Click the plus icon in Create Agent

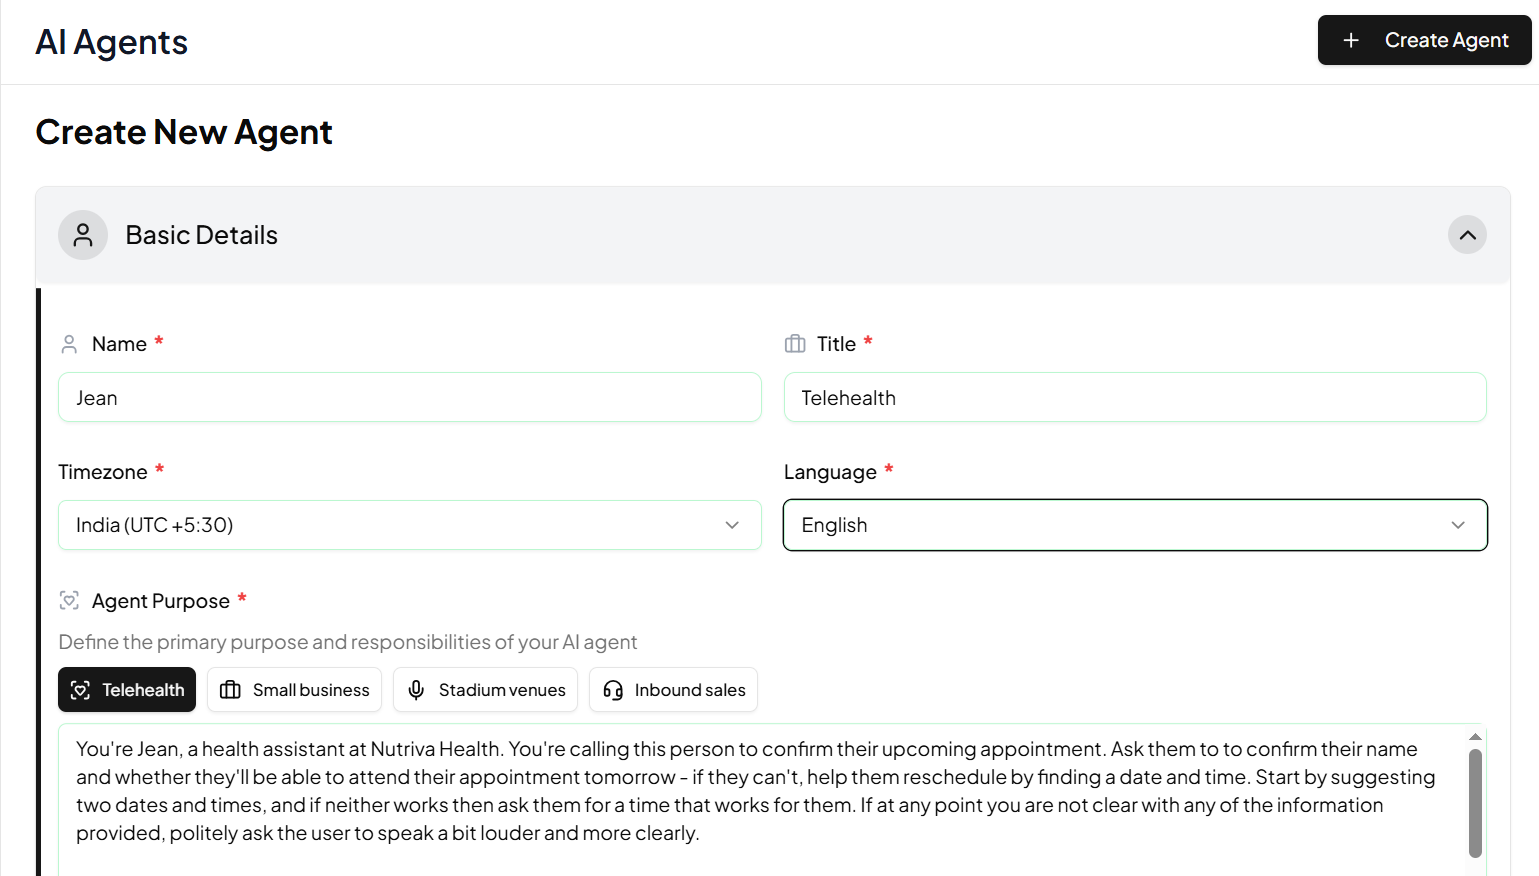1351,40
